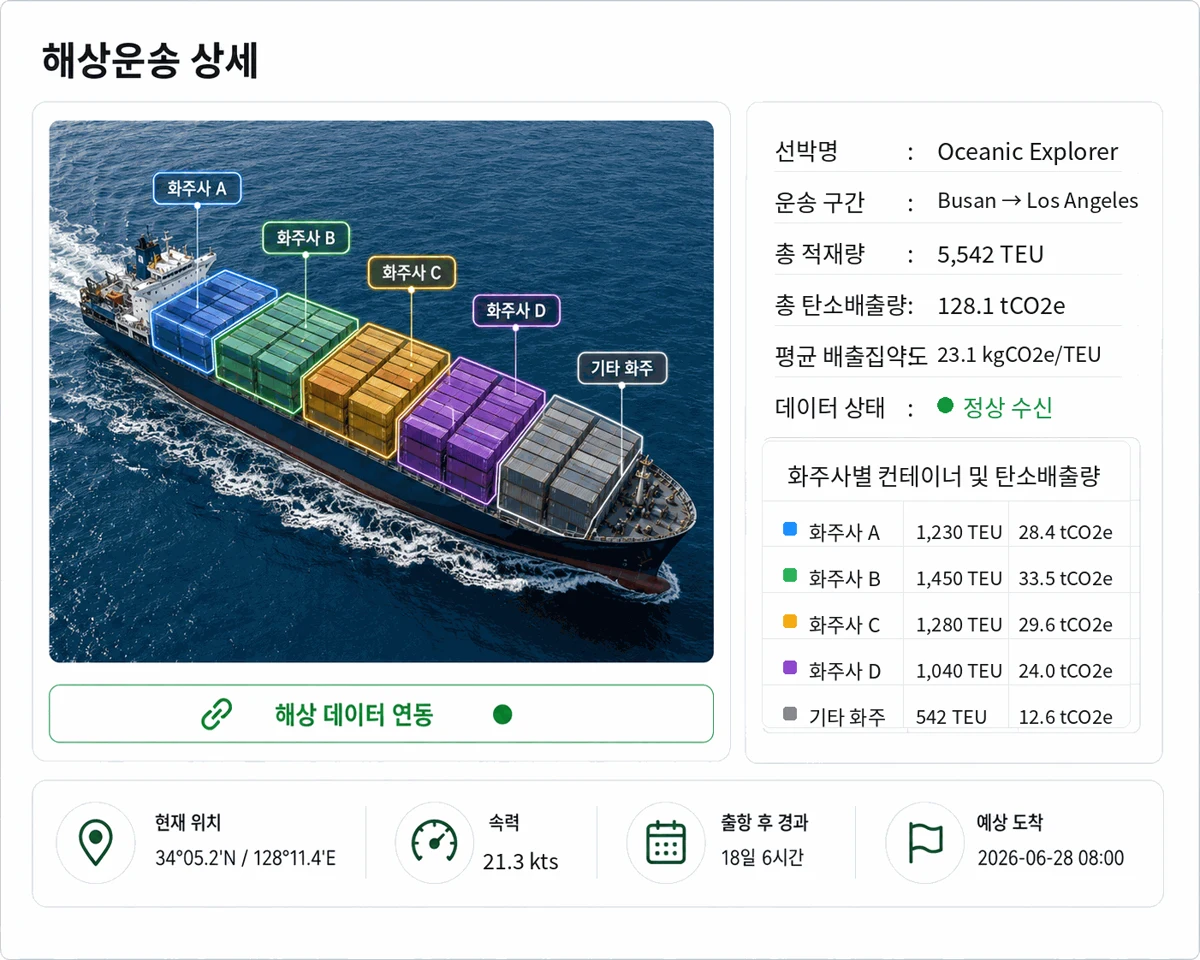Image resolution: width=1200 pixels, height=960 pixels.
Task: Click the 33.5 tCO2e cell
Action: click(1065, 578)
